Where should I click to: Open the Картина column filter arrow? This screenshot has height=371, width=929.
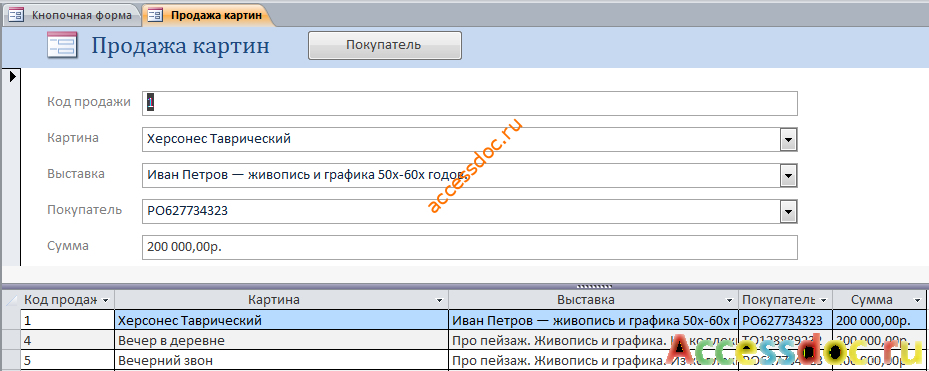point(440,300)
